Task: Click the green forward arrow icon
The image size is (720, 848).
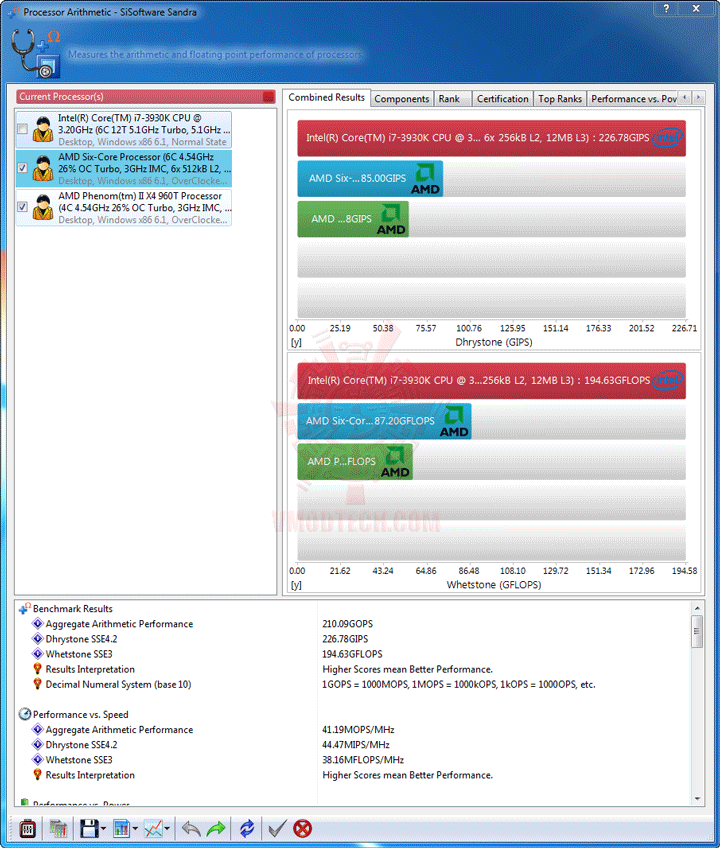Action: (216, 829)
